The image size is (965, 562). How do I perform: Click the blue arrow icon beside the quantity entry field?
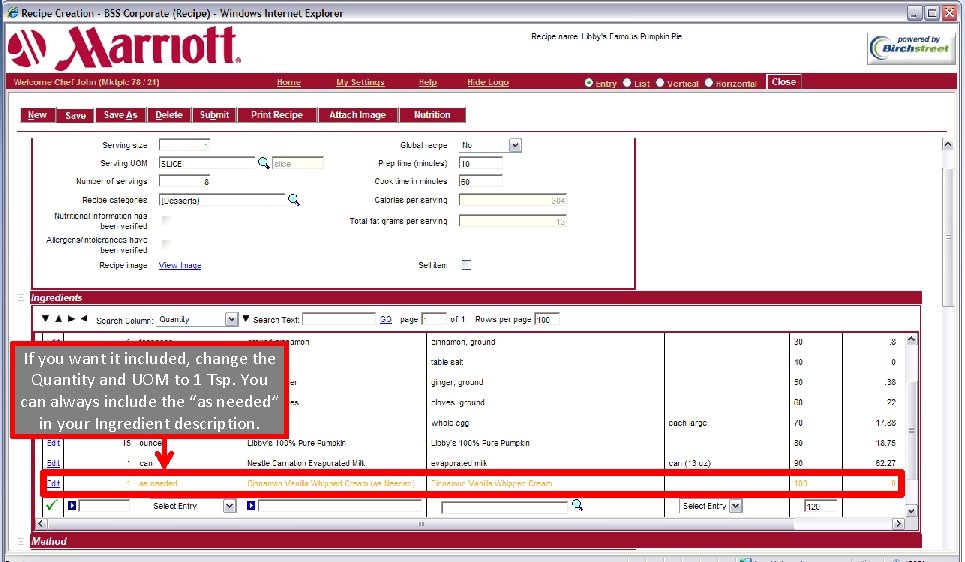point(72,505)
